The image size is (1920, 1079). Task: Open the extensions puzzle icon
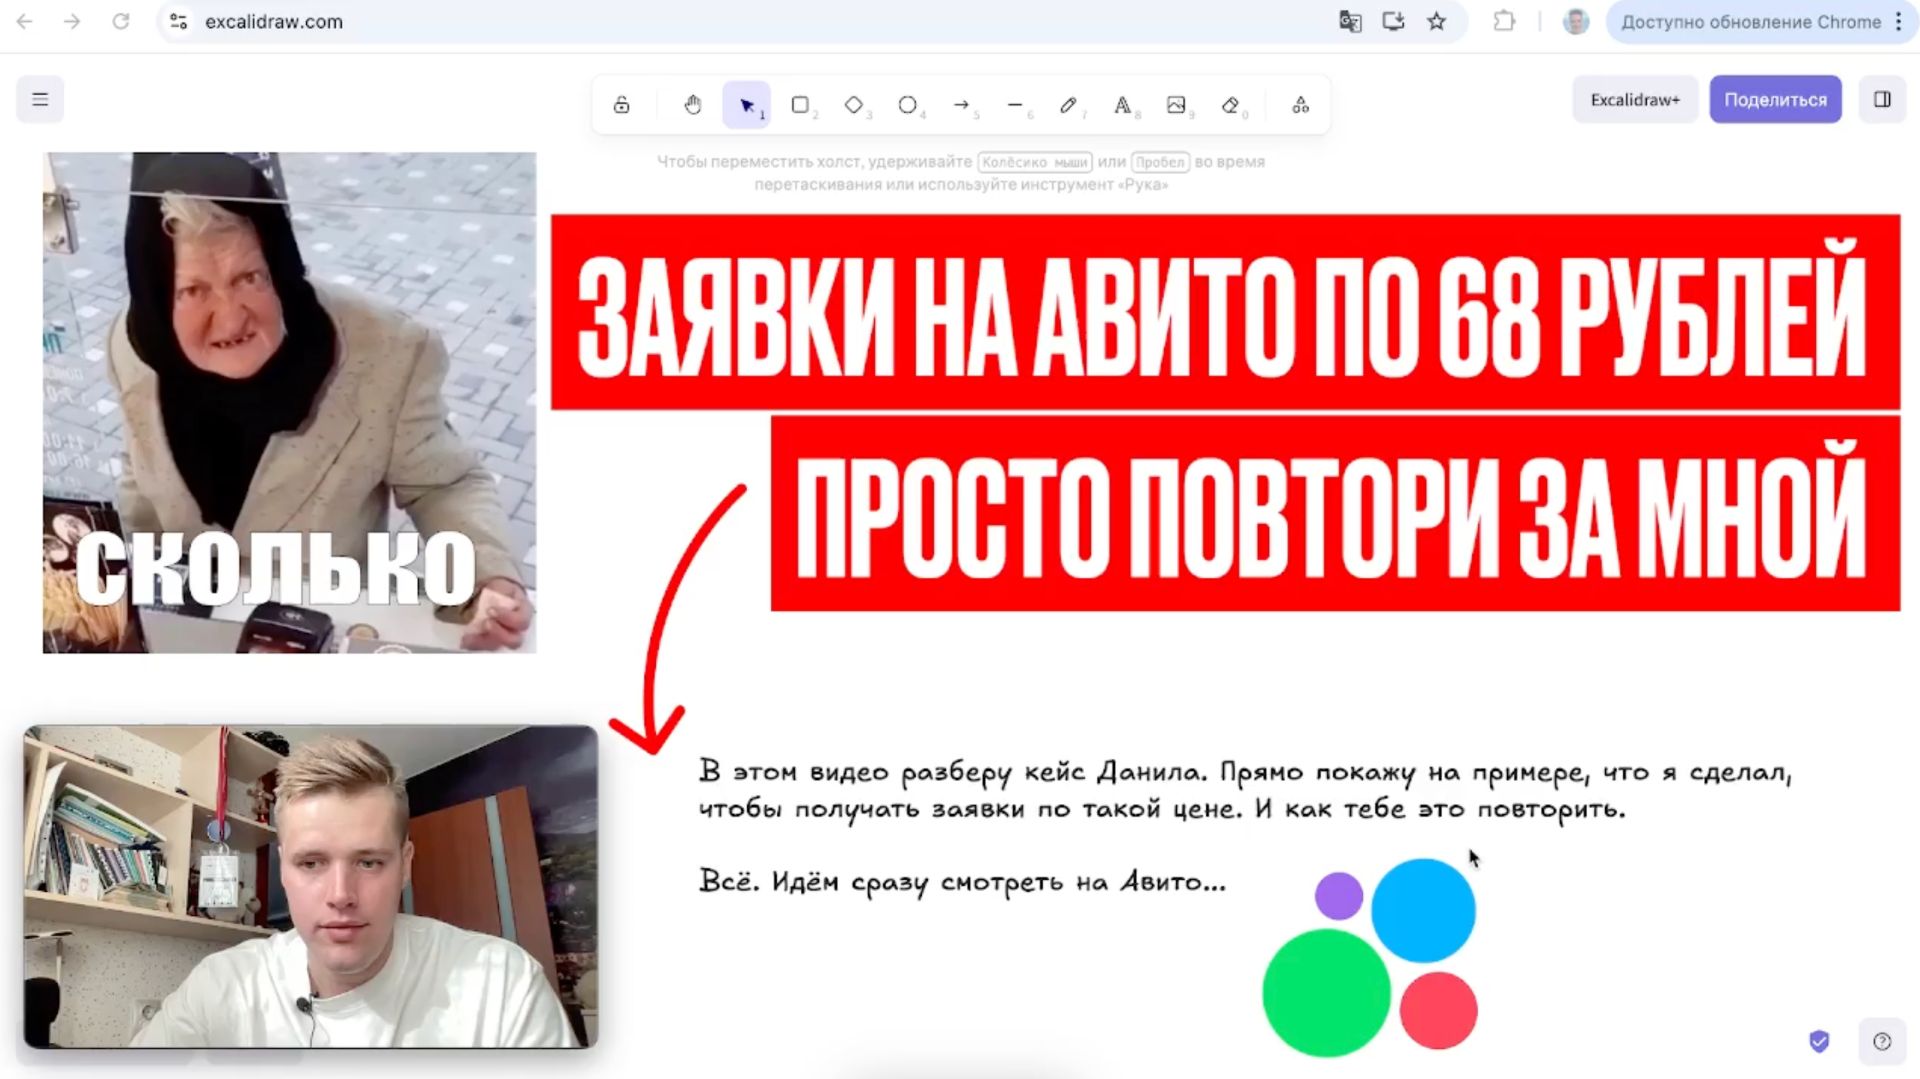coord(1504,21)
